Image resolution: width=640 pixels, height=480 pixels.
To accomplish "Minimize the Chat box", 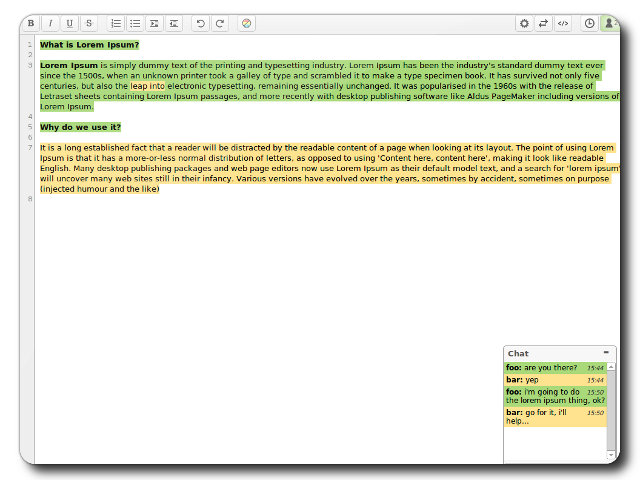I will [x=606, y=353].
